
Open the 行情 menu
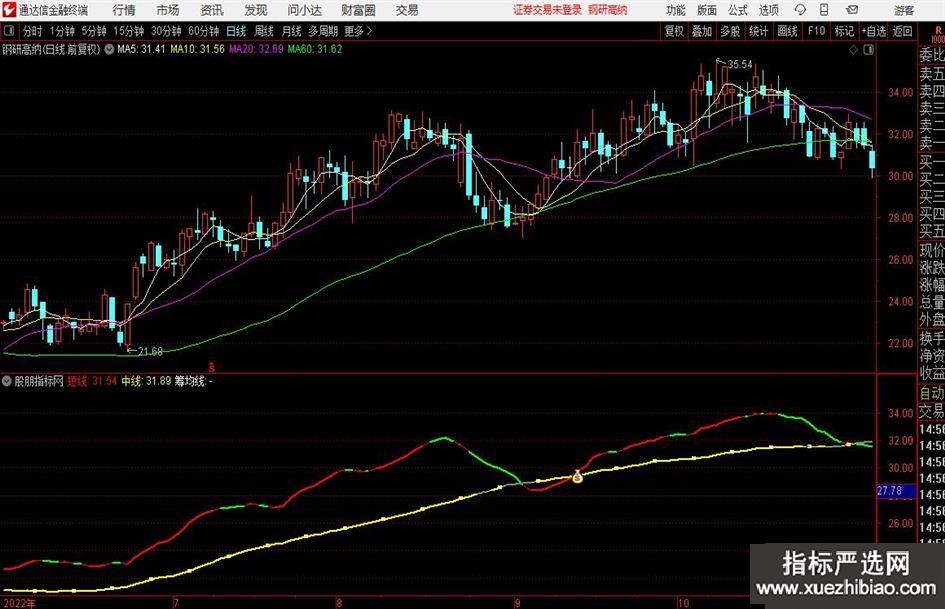tap(124, 10)
